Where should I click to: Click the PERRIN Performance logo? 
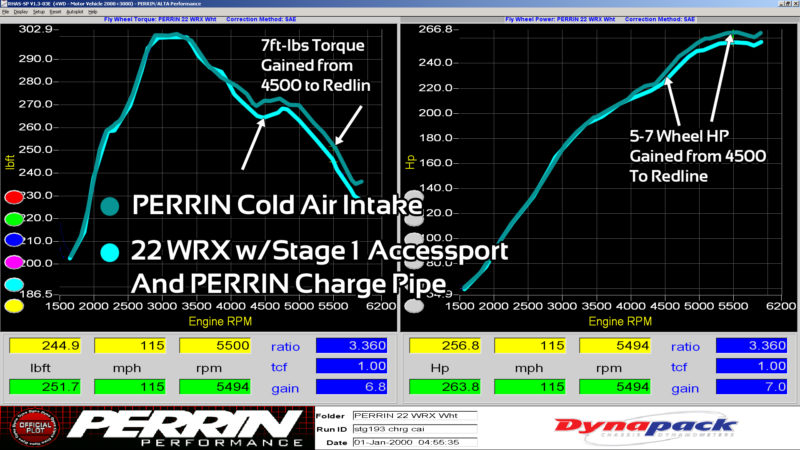[186, 428]
